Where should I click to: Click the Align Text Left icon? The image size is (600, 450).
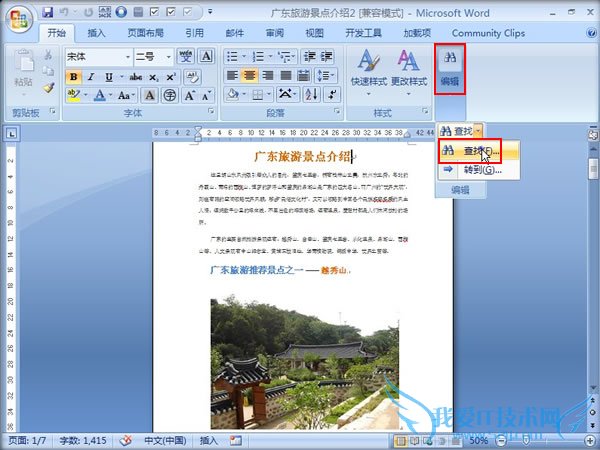pos(232,75)
